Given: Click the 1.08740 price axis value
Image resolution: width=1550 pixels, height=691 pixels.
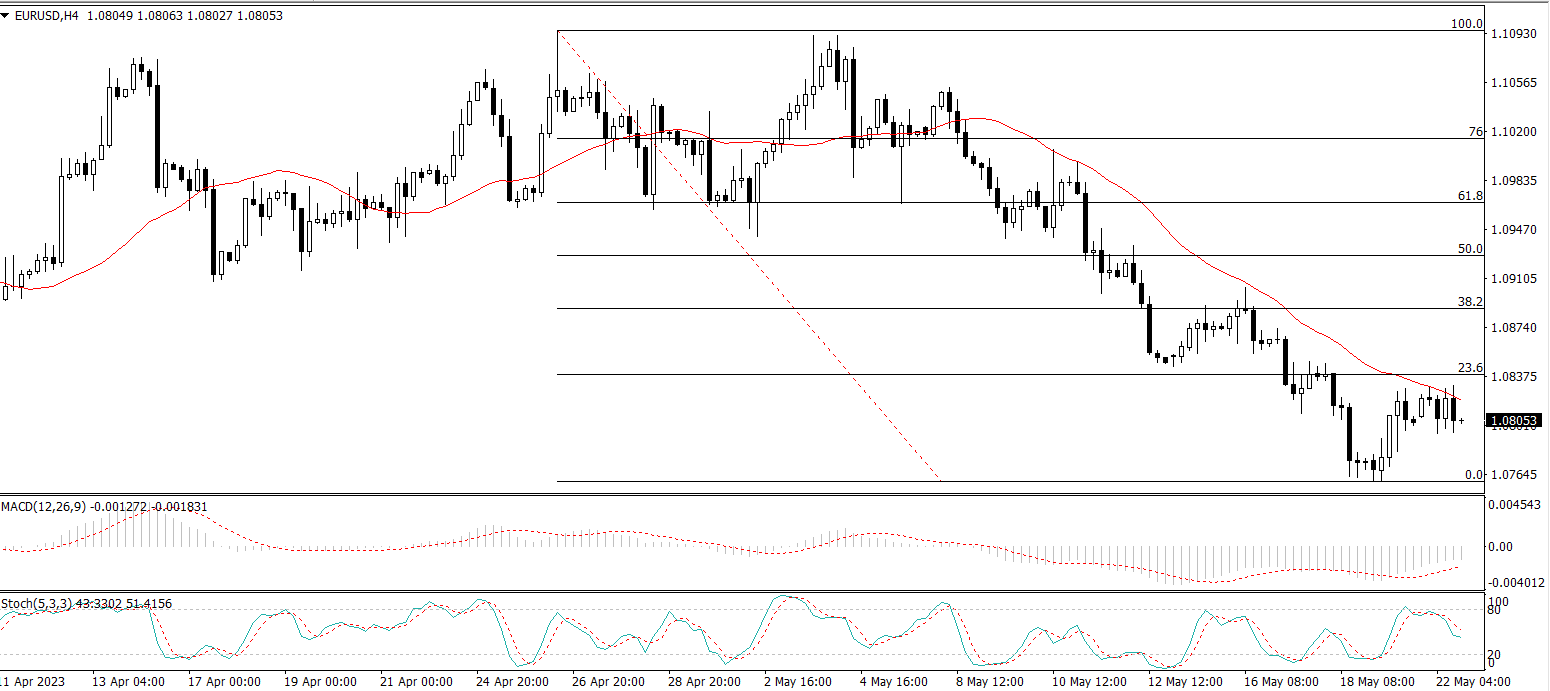Looking at the screenshot, I should [x=1513, y=328].
